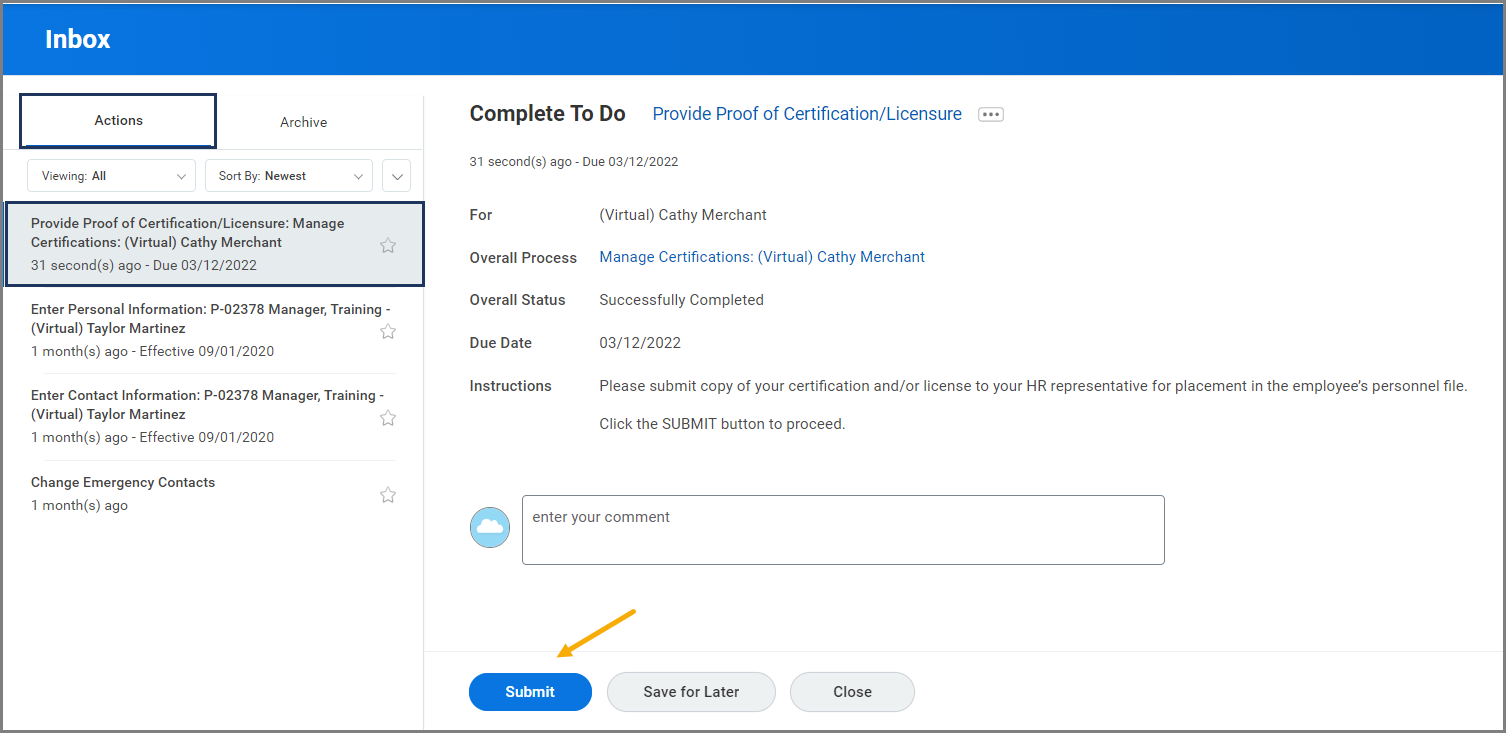Open the Sort By: Newest dropdown
Viewport: 1506px width, 733px height.
(288, 176)
